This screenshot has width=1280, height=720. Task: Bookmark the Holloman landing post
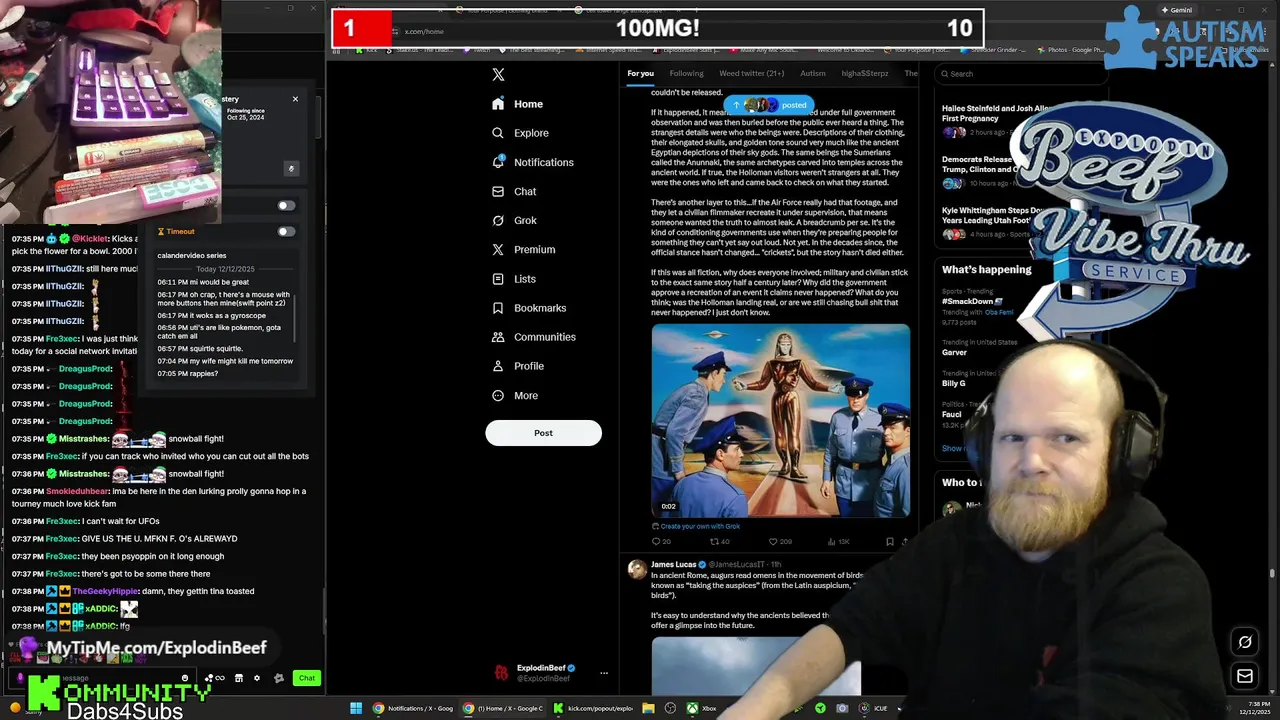click(889, 541)
